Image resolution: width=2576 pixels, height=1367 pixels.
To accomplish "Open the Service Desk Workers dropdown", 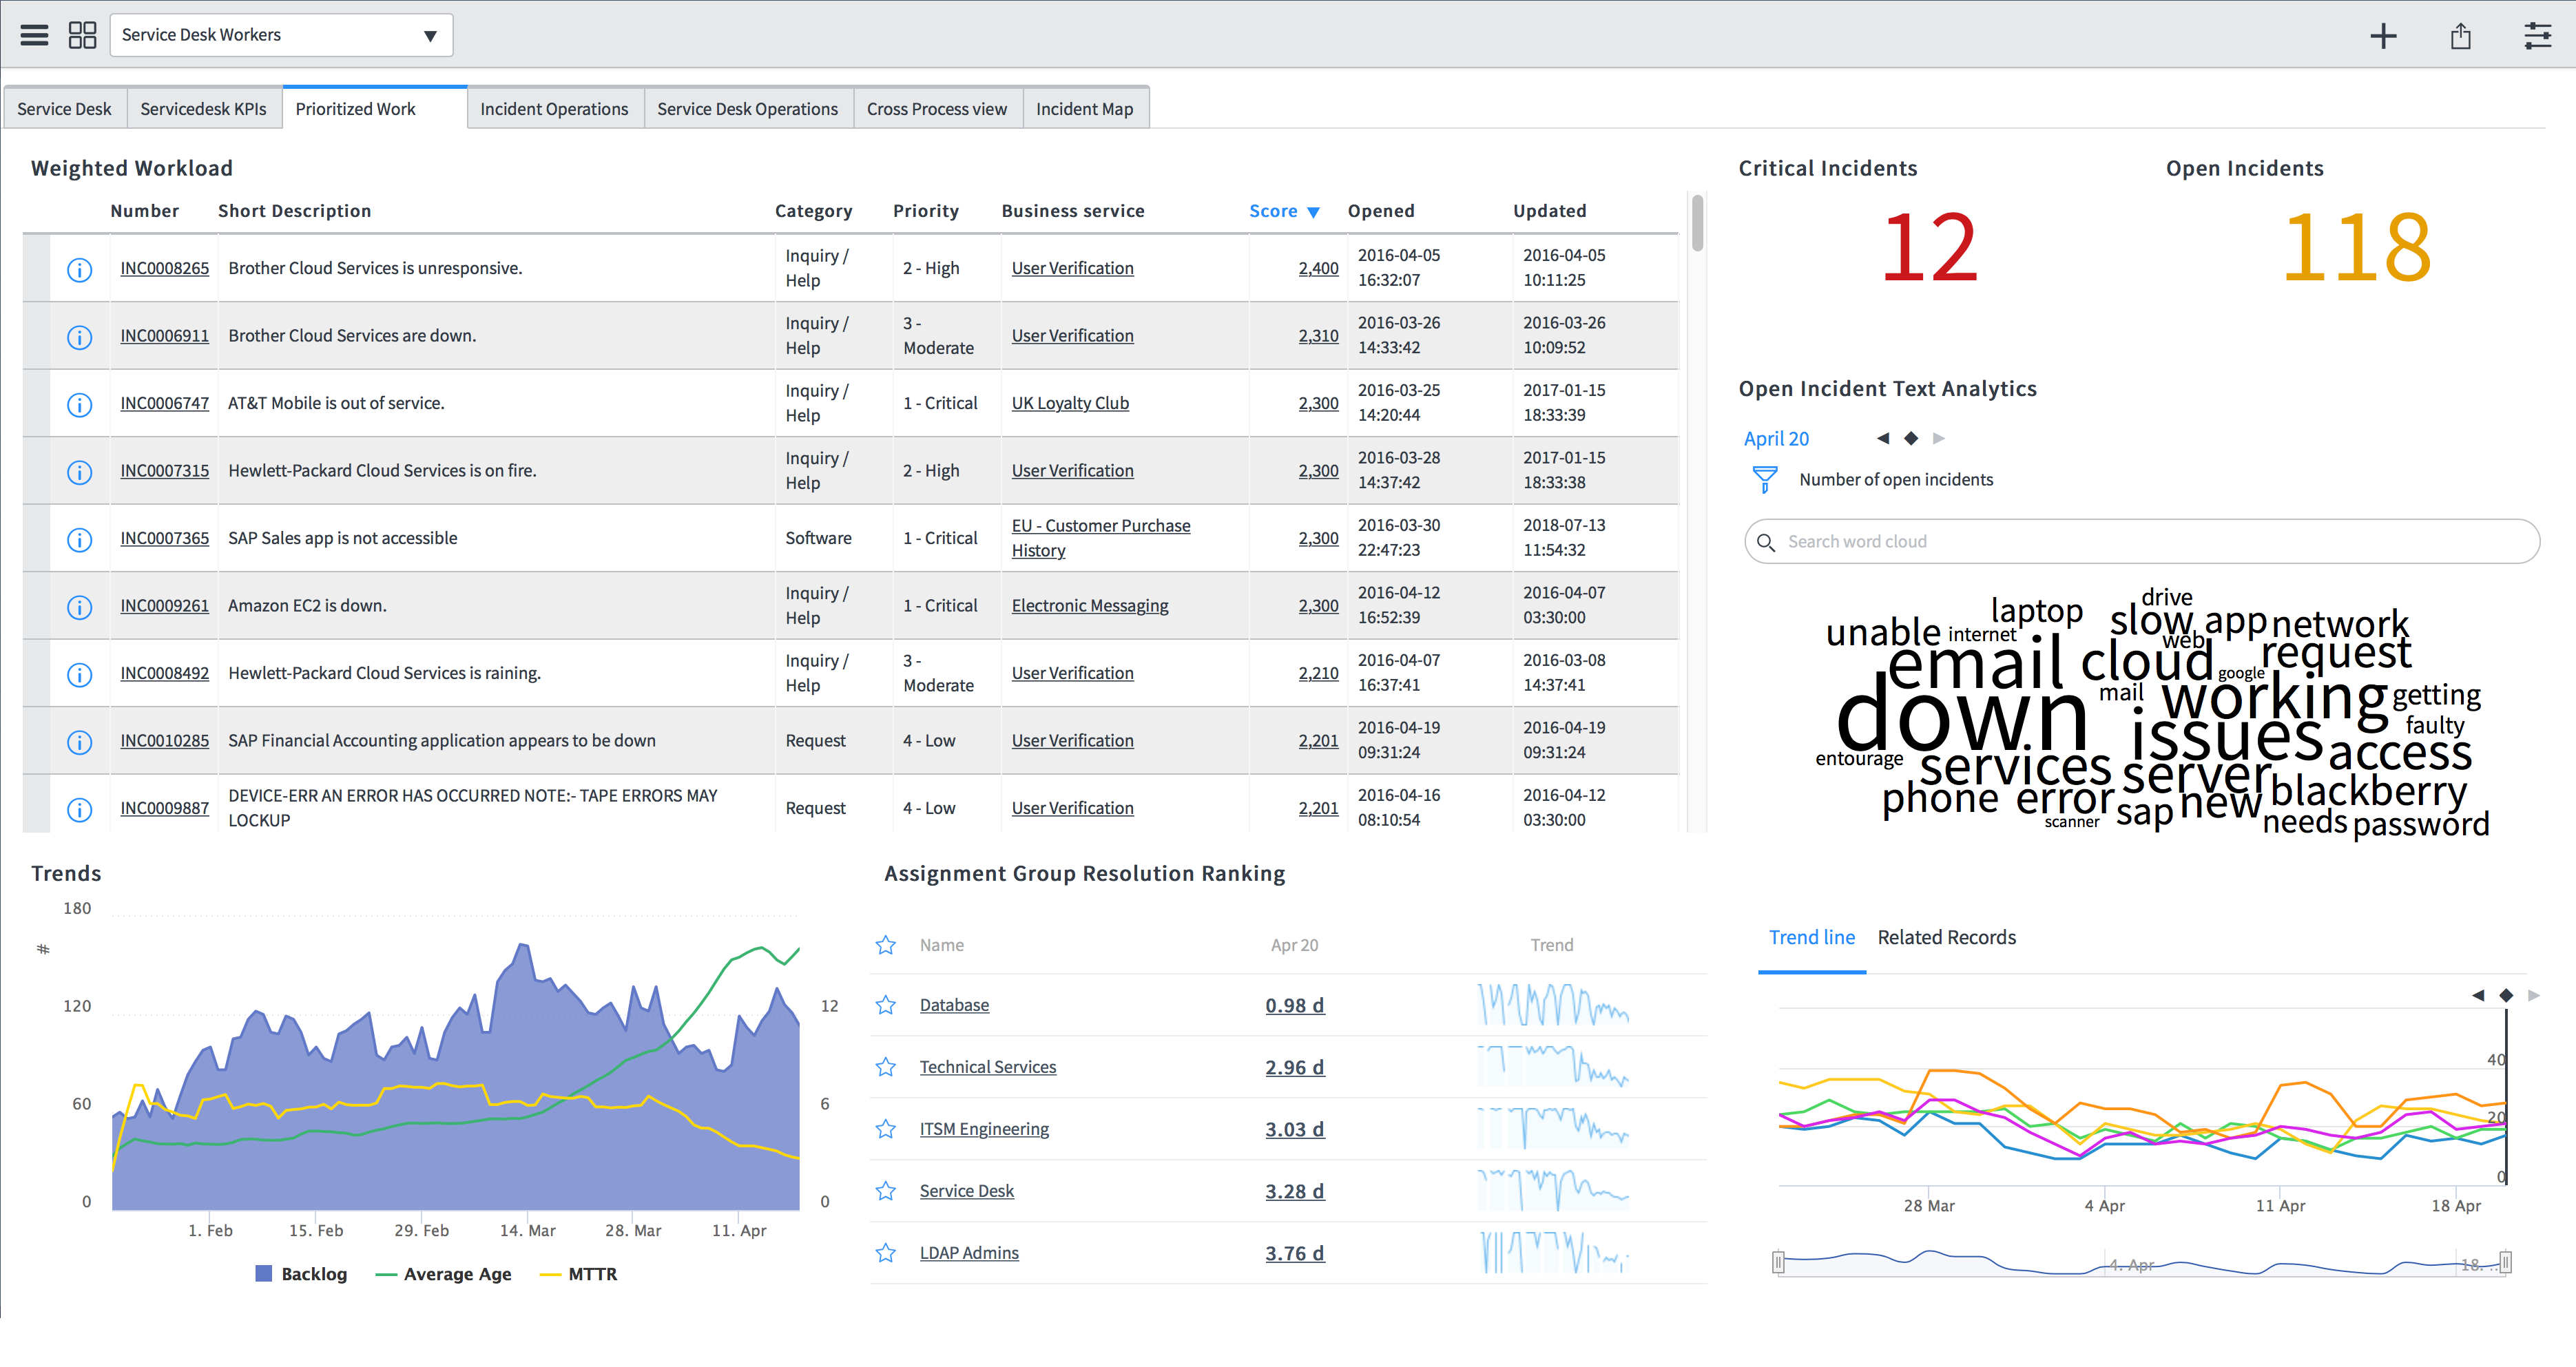I will 281,35.
